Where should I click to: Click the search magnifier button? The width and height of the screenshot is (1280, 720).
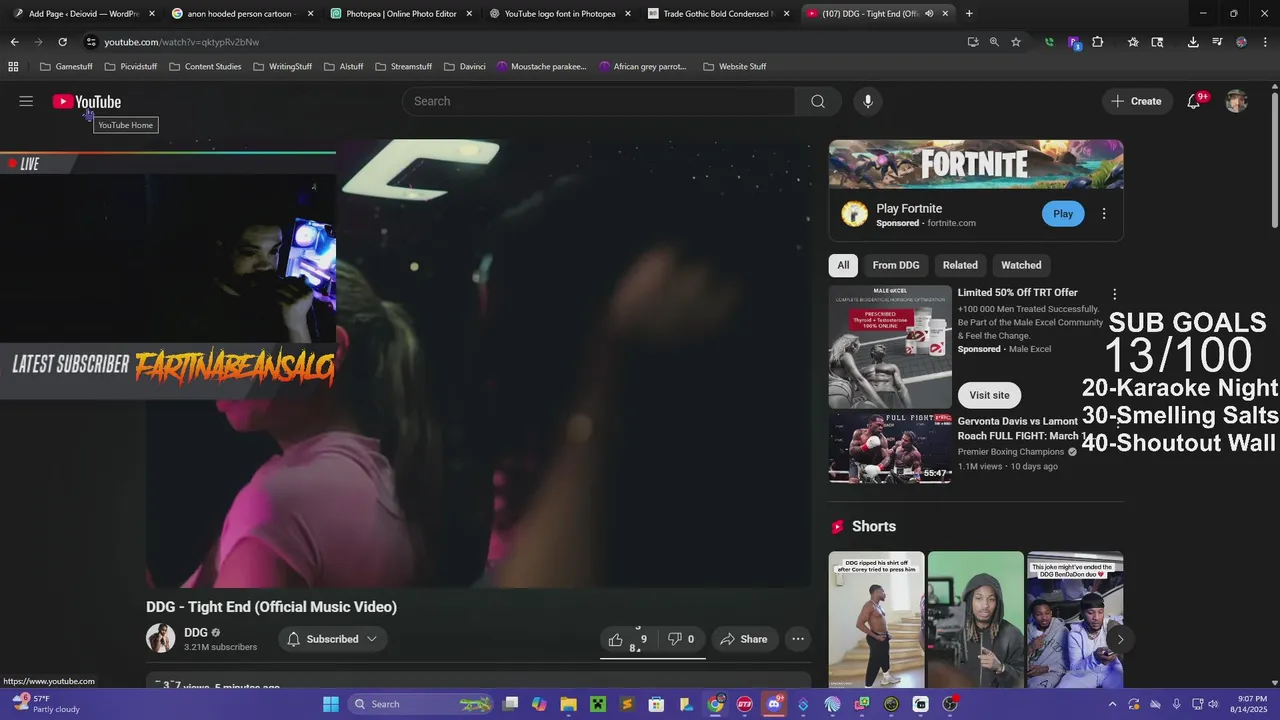(x=818, y=101)
